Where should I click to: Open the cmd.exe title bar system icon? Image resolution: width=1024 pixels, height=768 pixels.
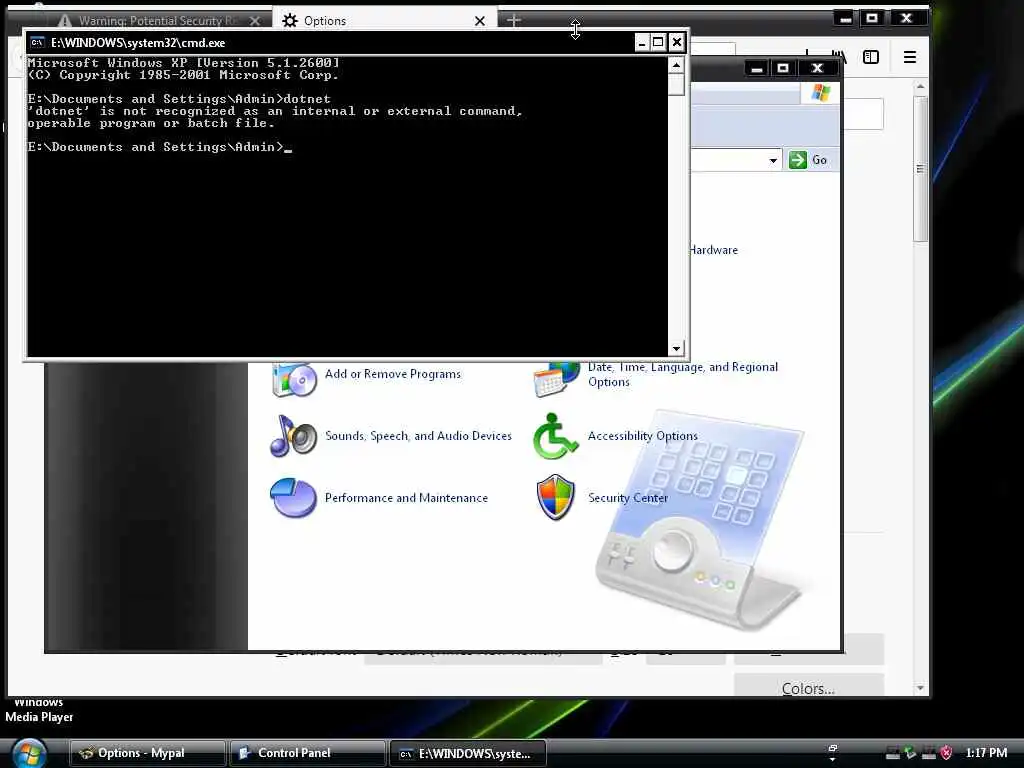tap(37, 42)
